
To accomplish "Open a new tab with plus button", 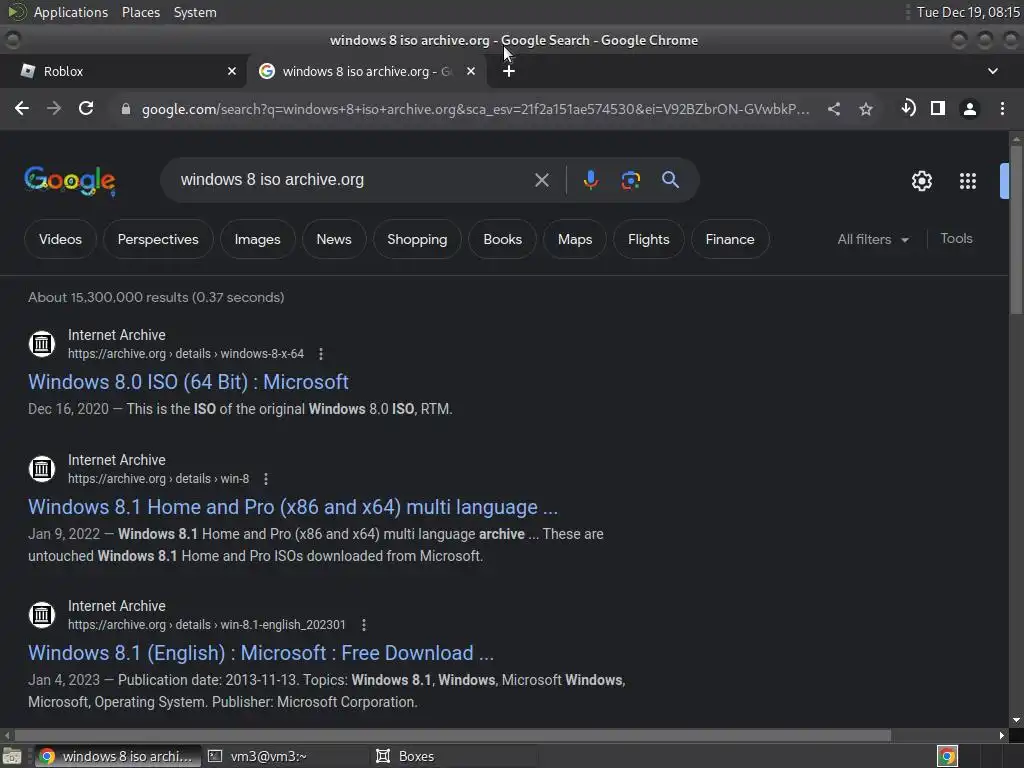I will coord(509,71).
